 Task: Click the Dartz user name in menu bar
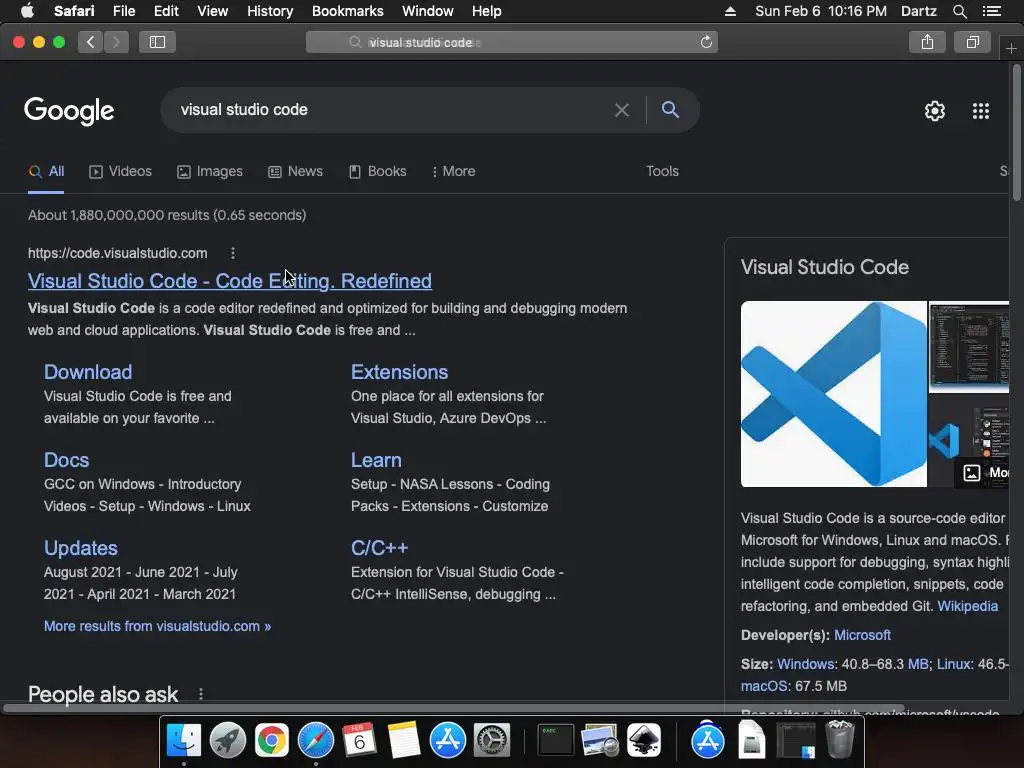pos(918,11)
